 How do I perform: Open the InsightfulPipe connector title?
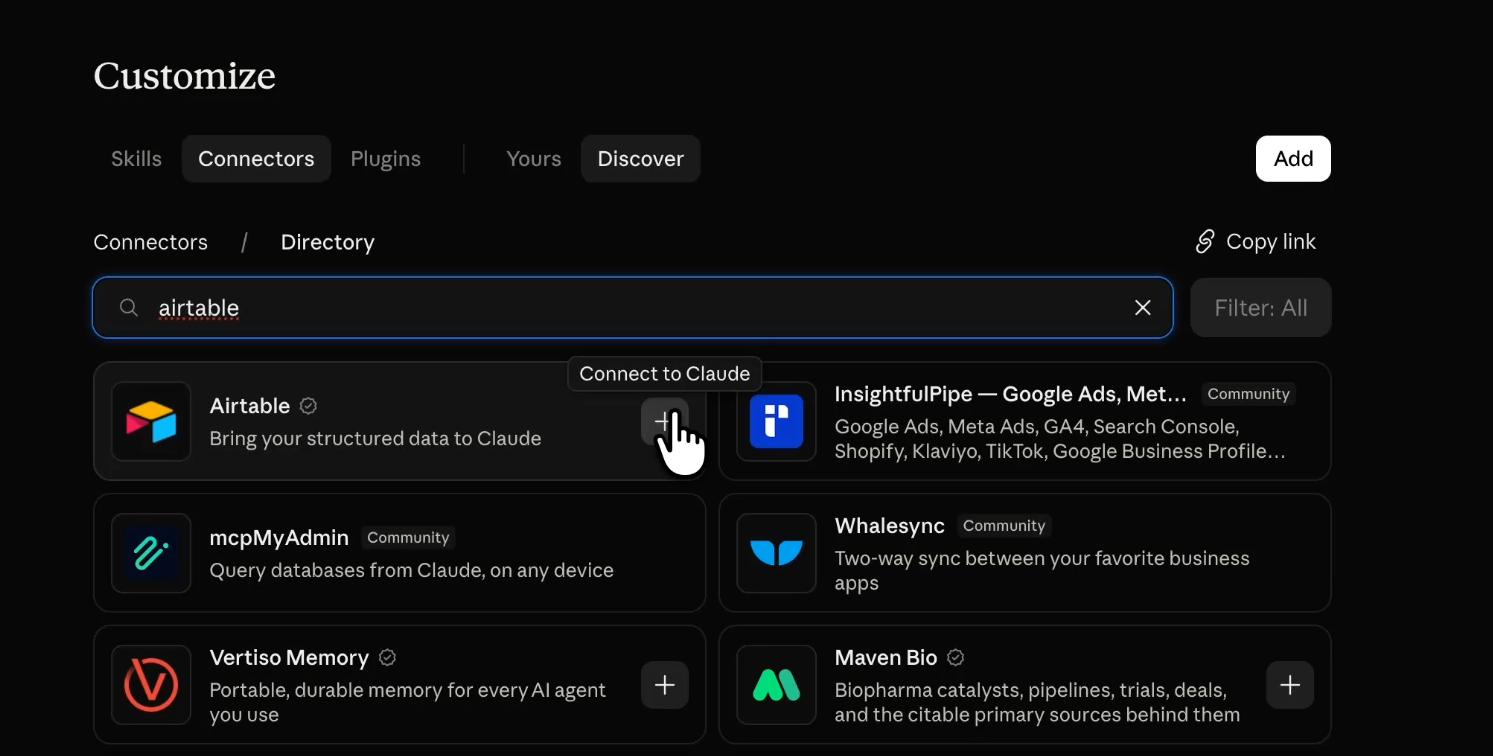point(1011,394)
